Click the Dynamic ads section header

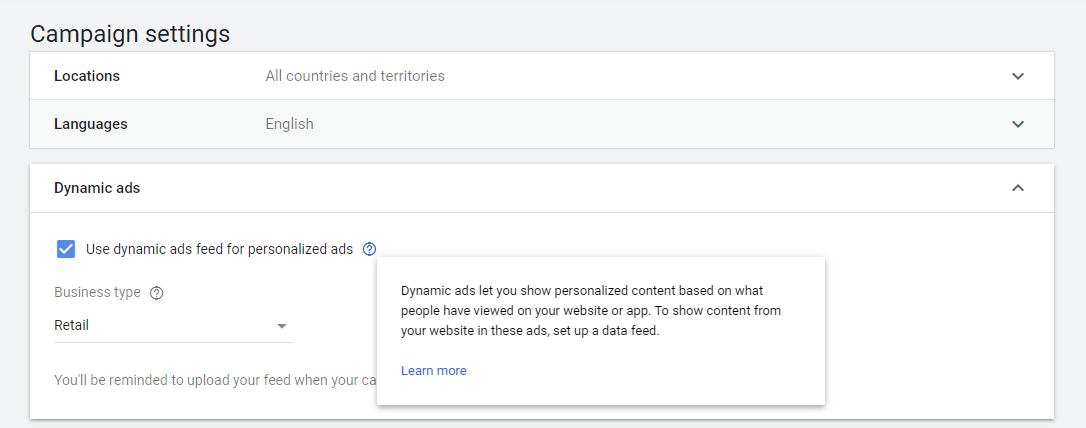[x=97, y=188]
